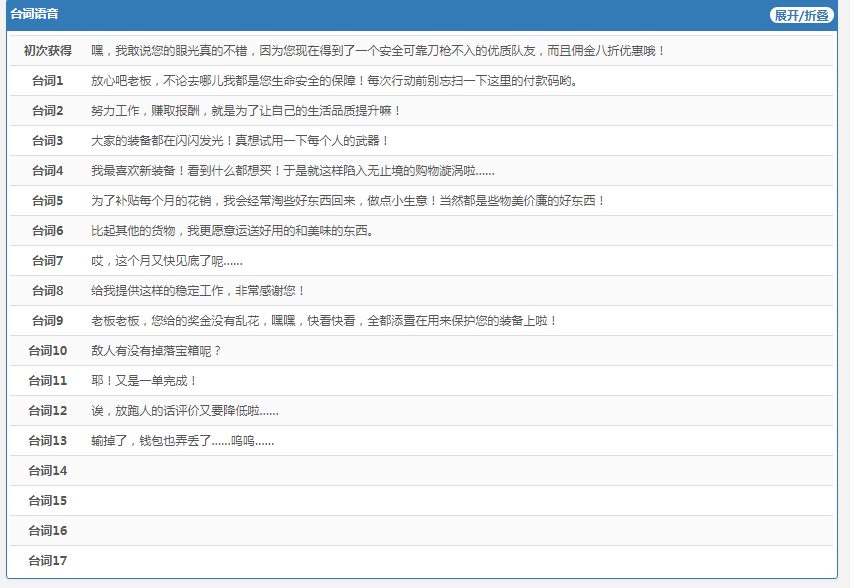The image size is (854, 588).
Task: Click the 台词12 row label
Action: click(x=48, y=411)
